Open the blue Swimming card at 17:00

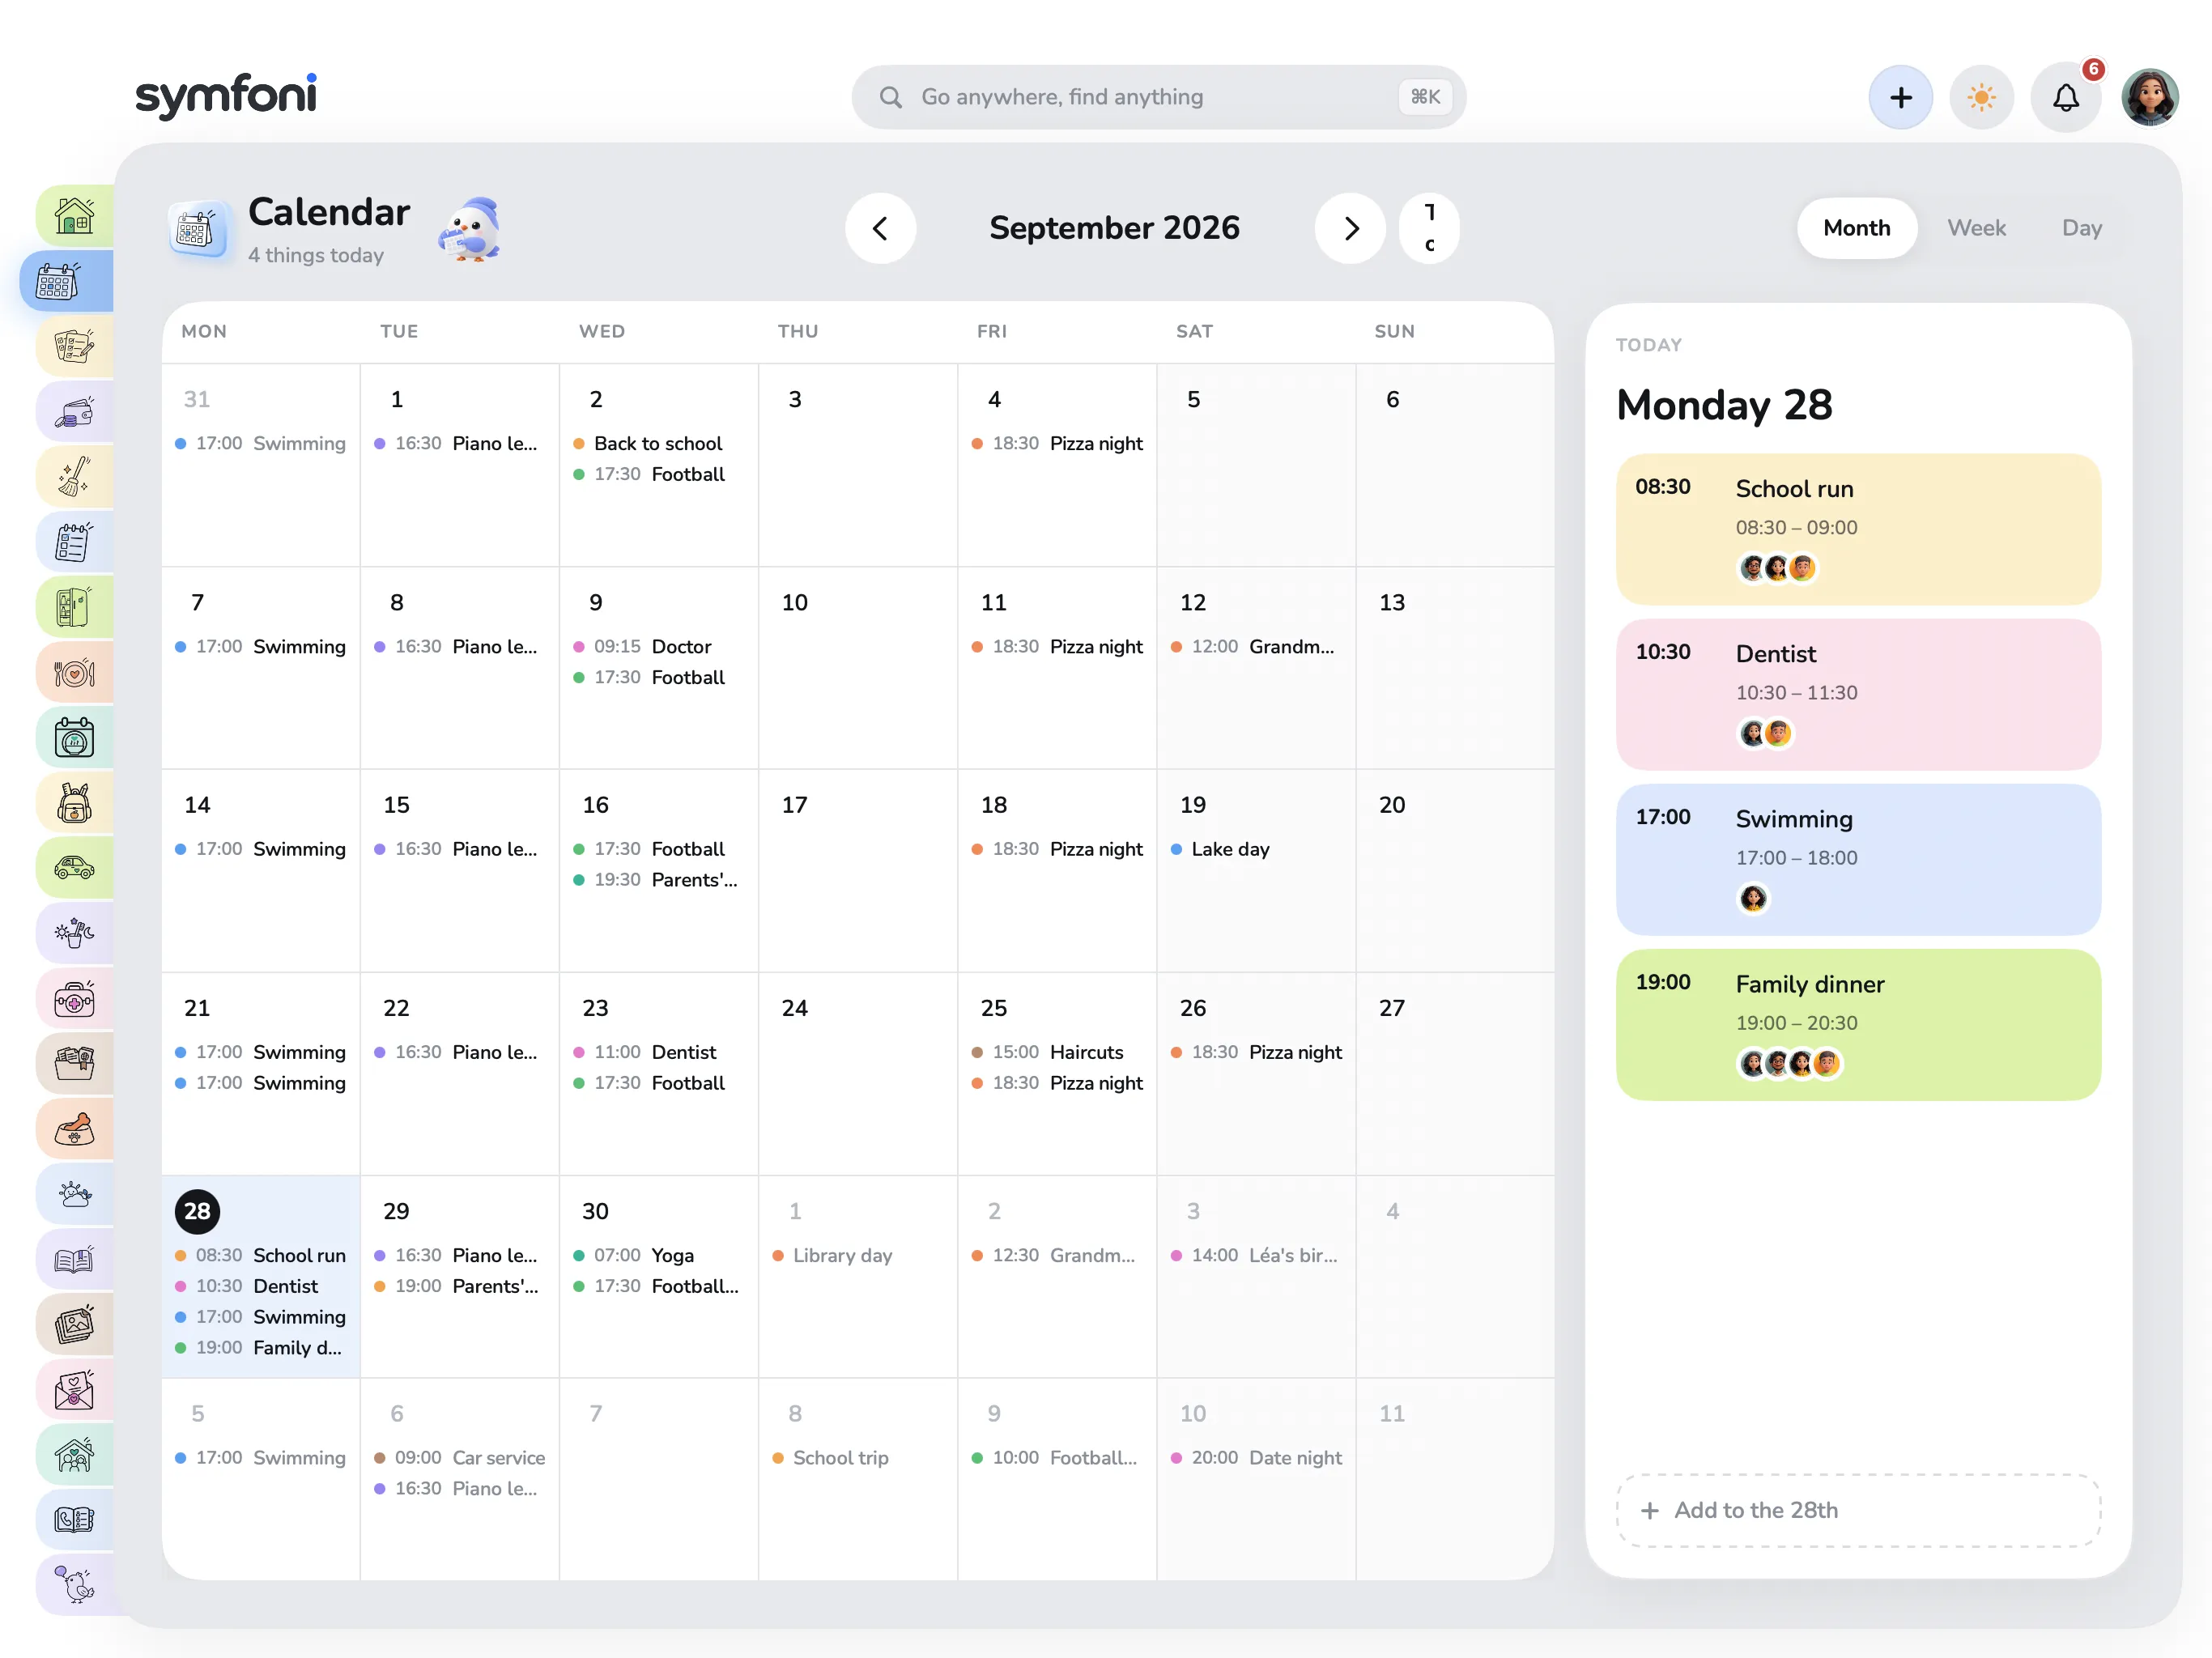(x=1858, y=859)
